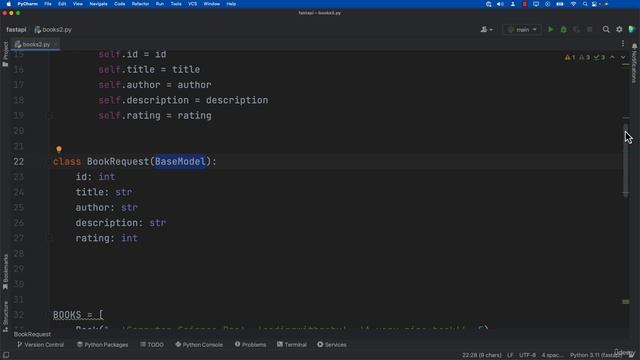This screenshot has width=640, height=360.
Task: Click the word description on line 26
Action: (107, 223)
